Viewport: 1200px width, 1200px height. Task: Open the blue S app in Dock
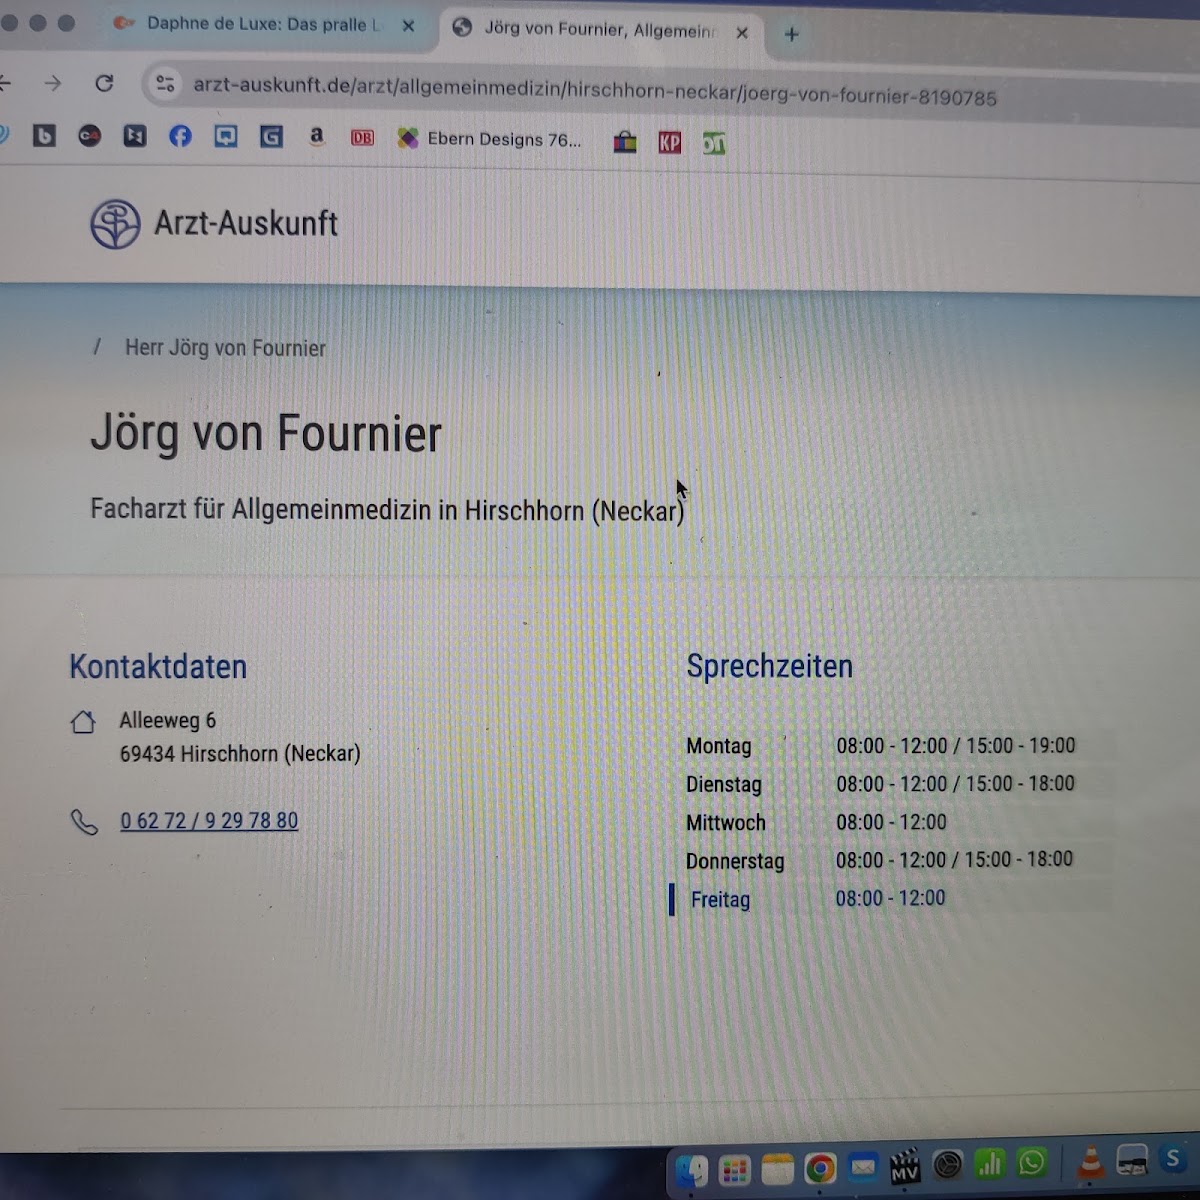point(1173,1159)
